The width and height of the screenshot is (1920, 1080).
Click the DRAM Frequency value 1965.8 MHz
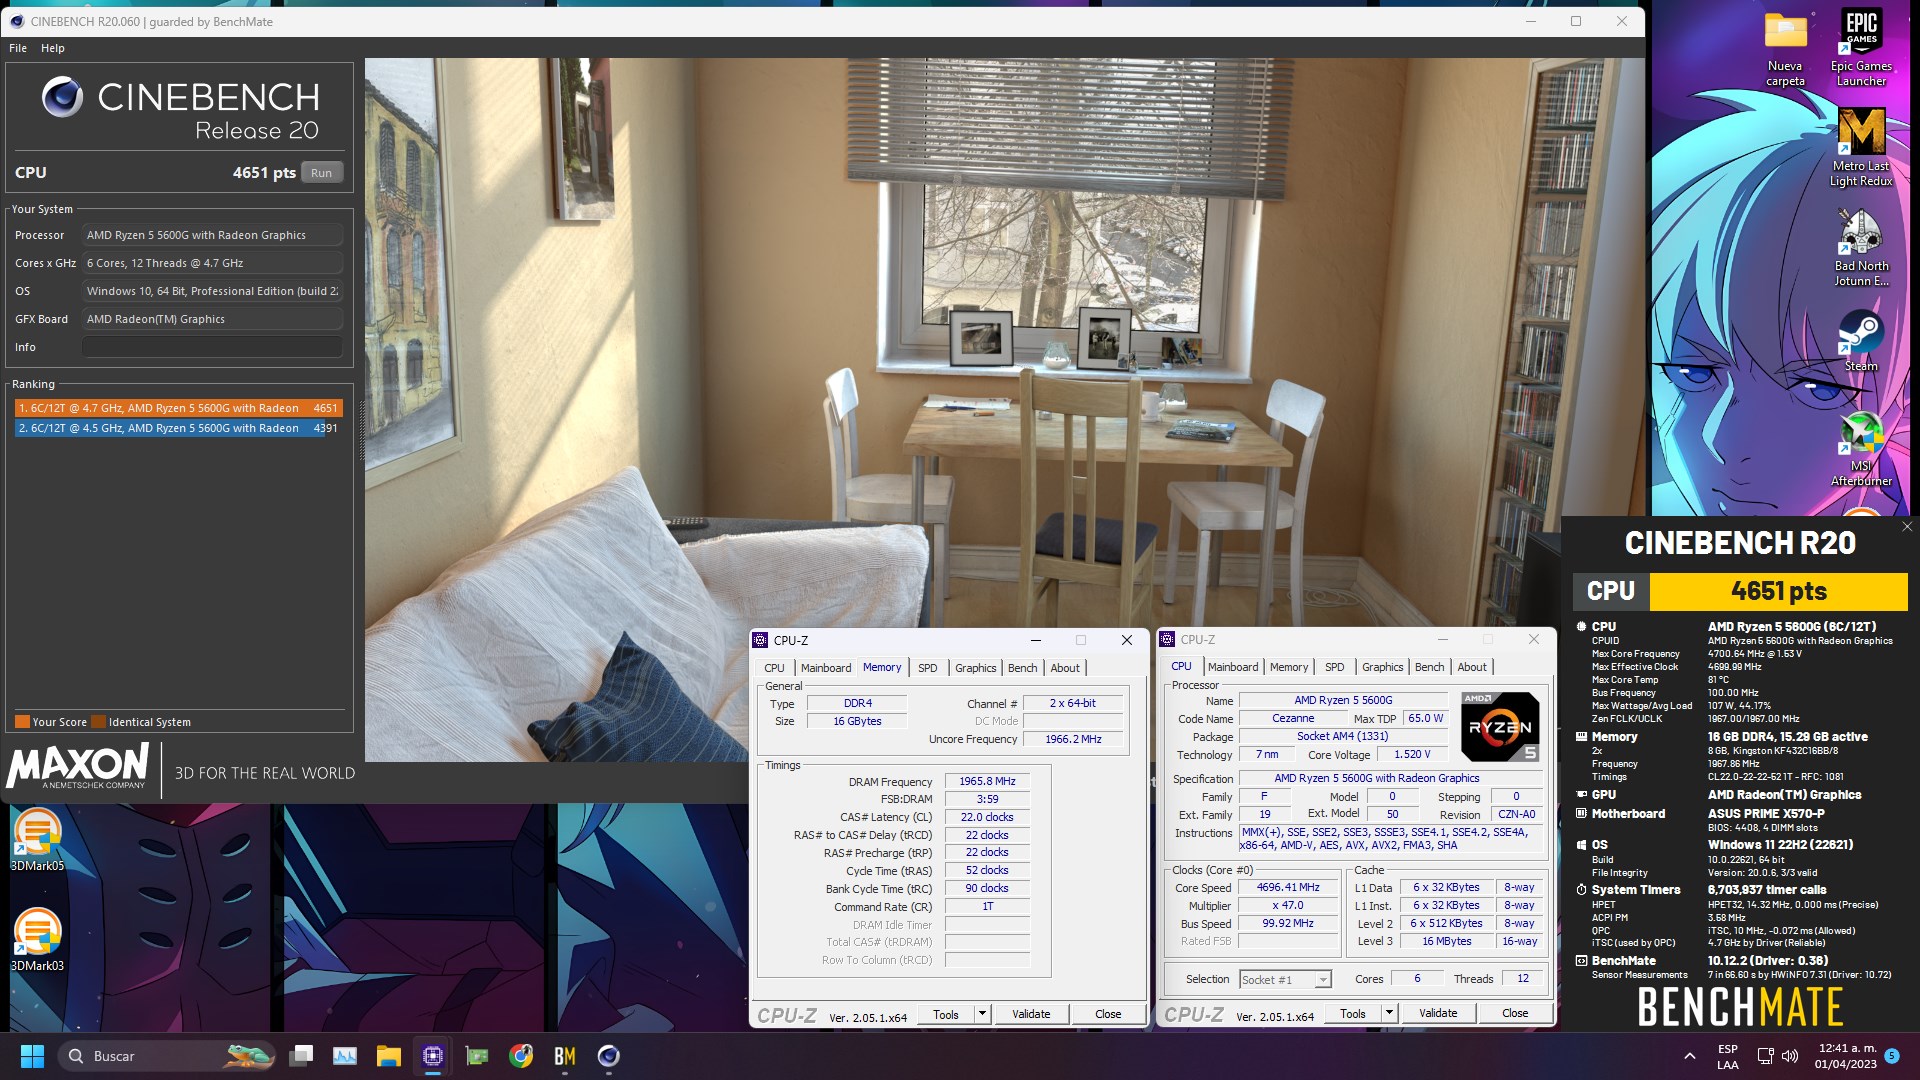(x=987, y=782)
